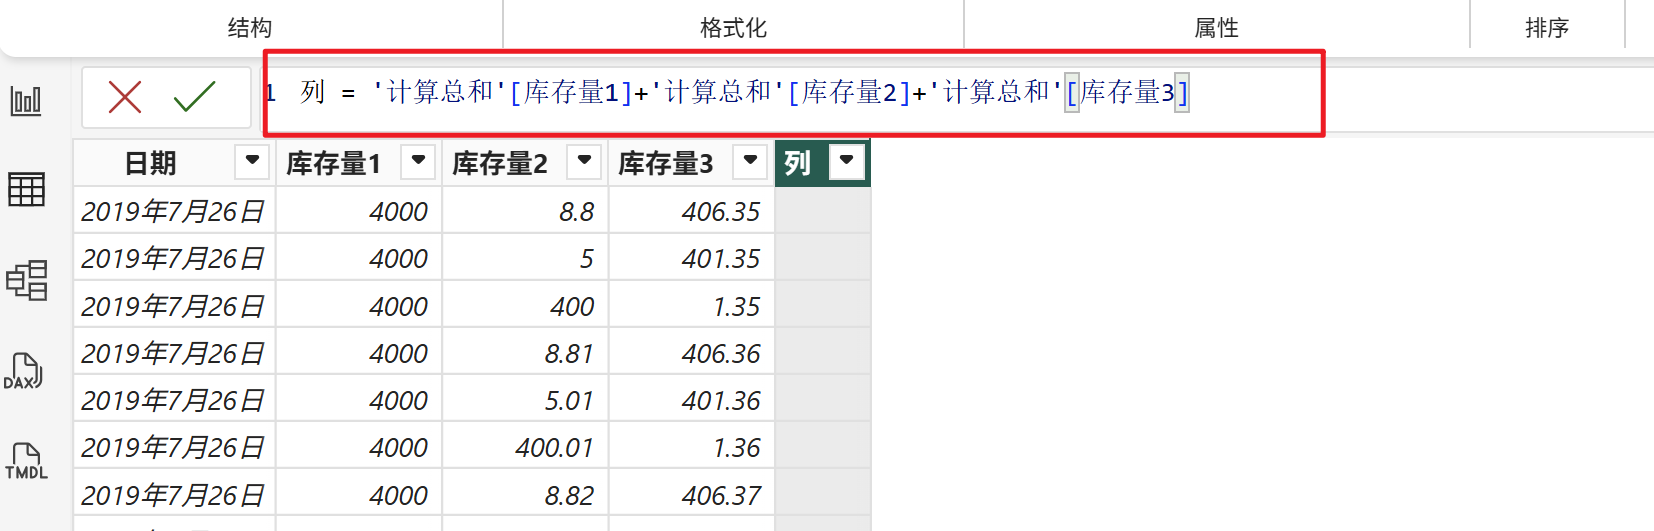Select the 格式化 ribbon group label
Viewport: 1654px width, 531px height.
(x=733, y=28)
